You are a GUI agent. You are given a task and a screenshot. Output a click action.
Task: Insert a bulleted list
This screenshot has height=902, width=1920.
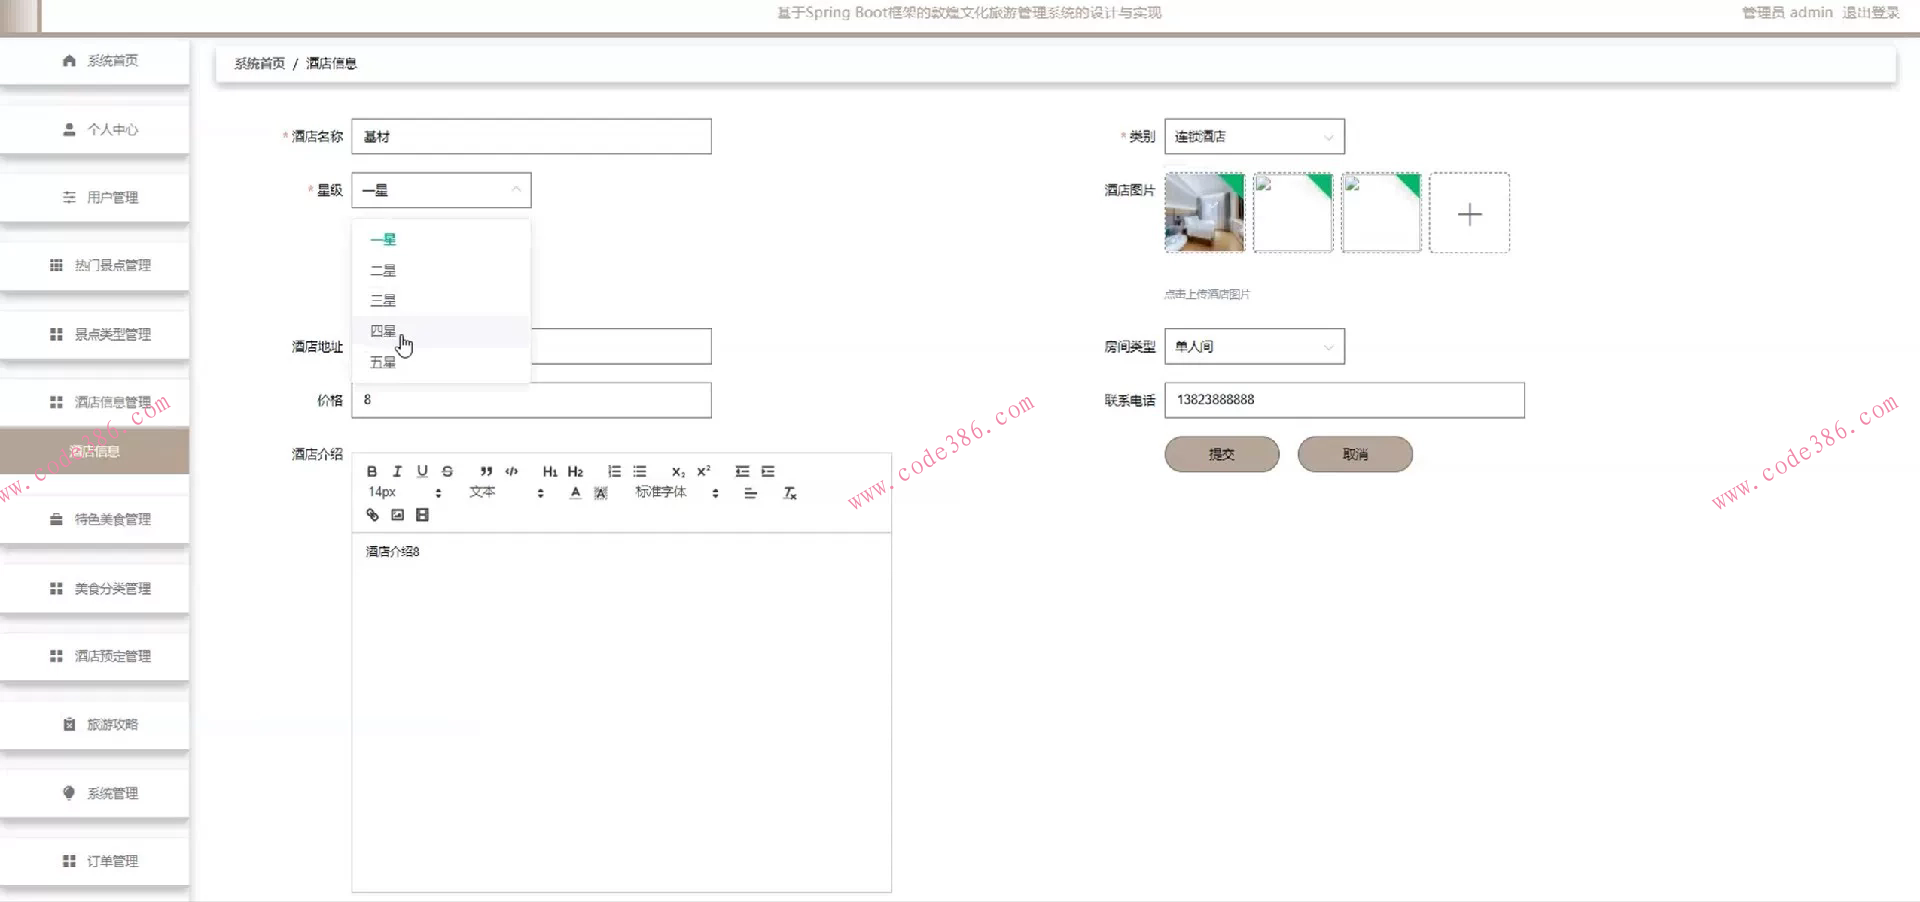coord(639,471)
